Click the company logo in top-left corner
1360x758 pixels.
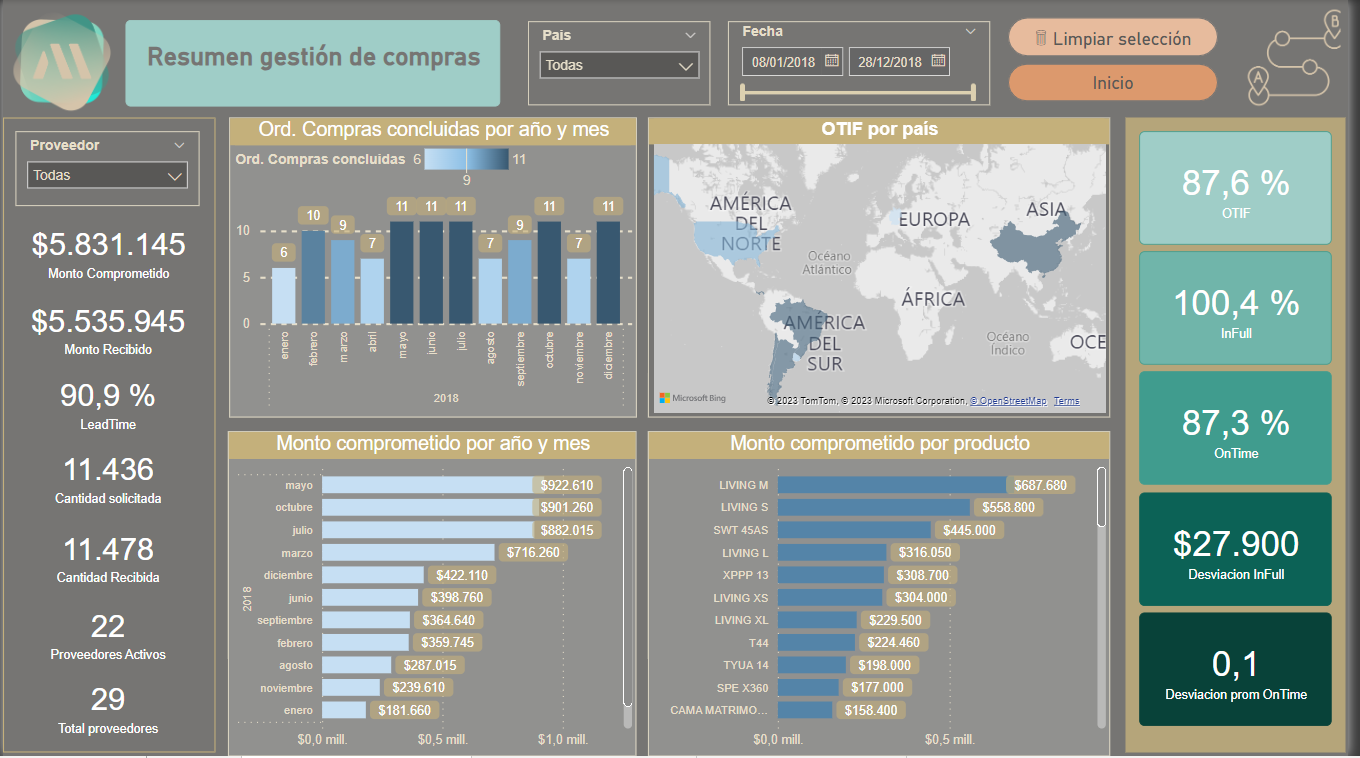[61, 63]
